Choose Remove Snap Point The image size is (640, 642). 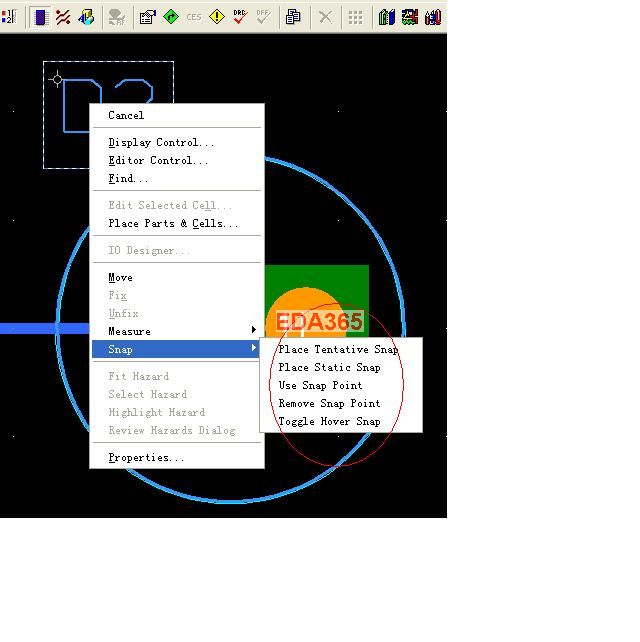pos(341,403)
